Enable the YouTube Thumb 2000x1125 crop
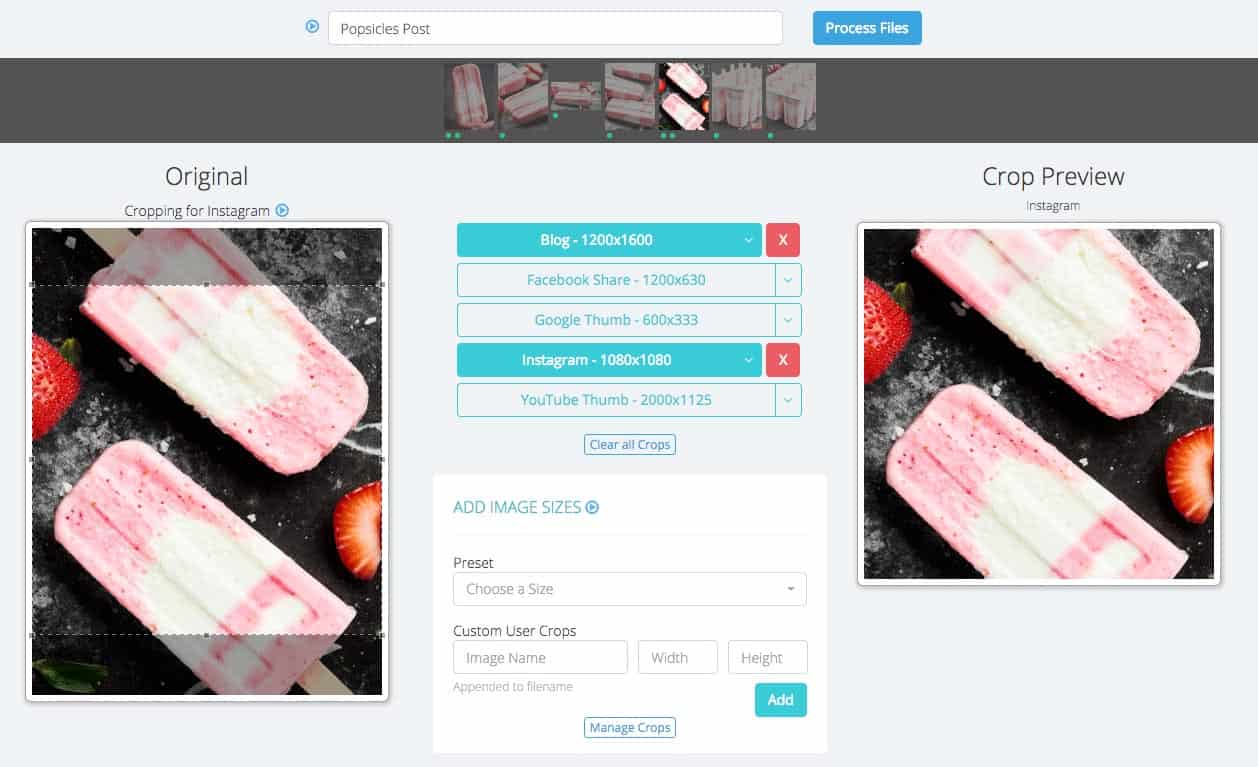 616,400
